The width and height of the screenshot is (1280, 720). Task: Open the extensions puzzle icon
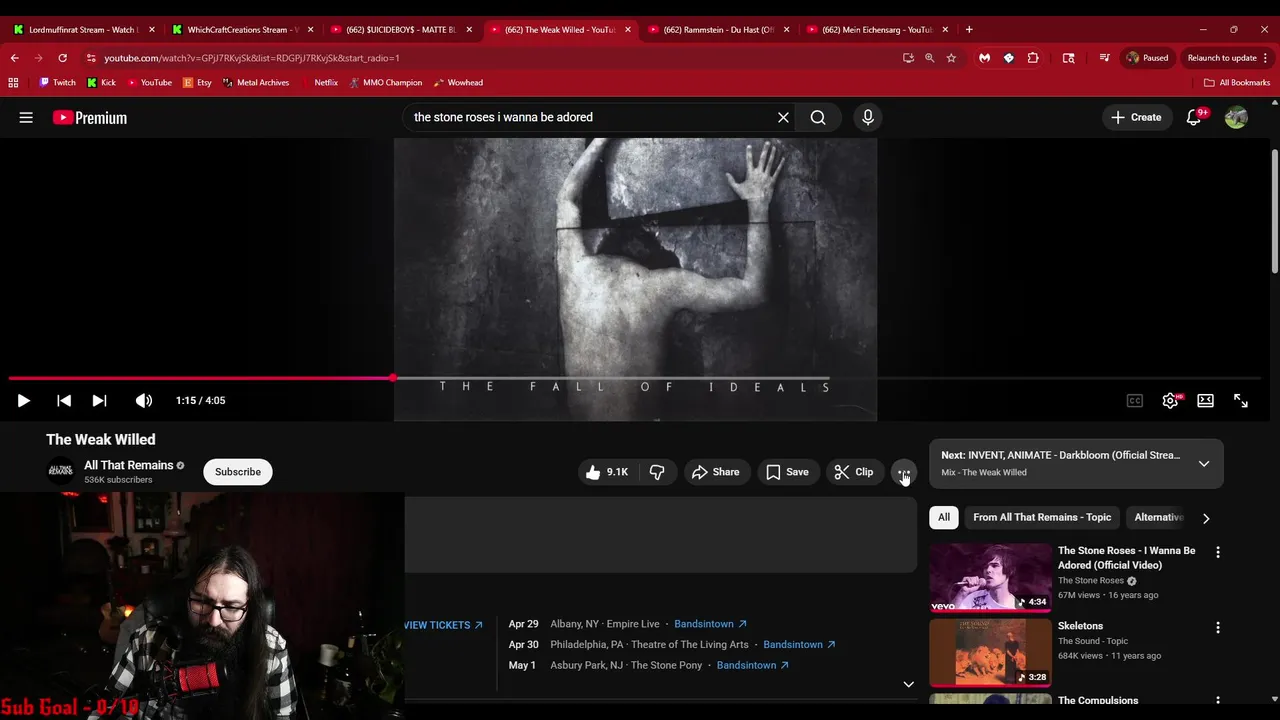1033,58
